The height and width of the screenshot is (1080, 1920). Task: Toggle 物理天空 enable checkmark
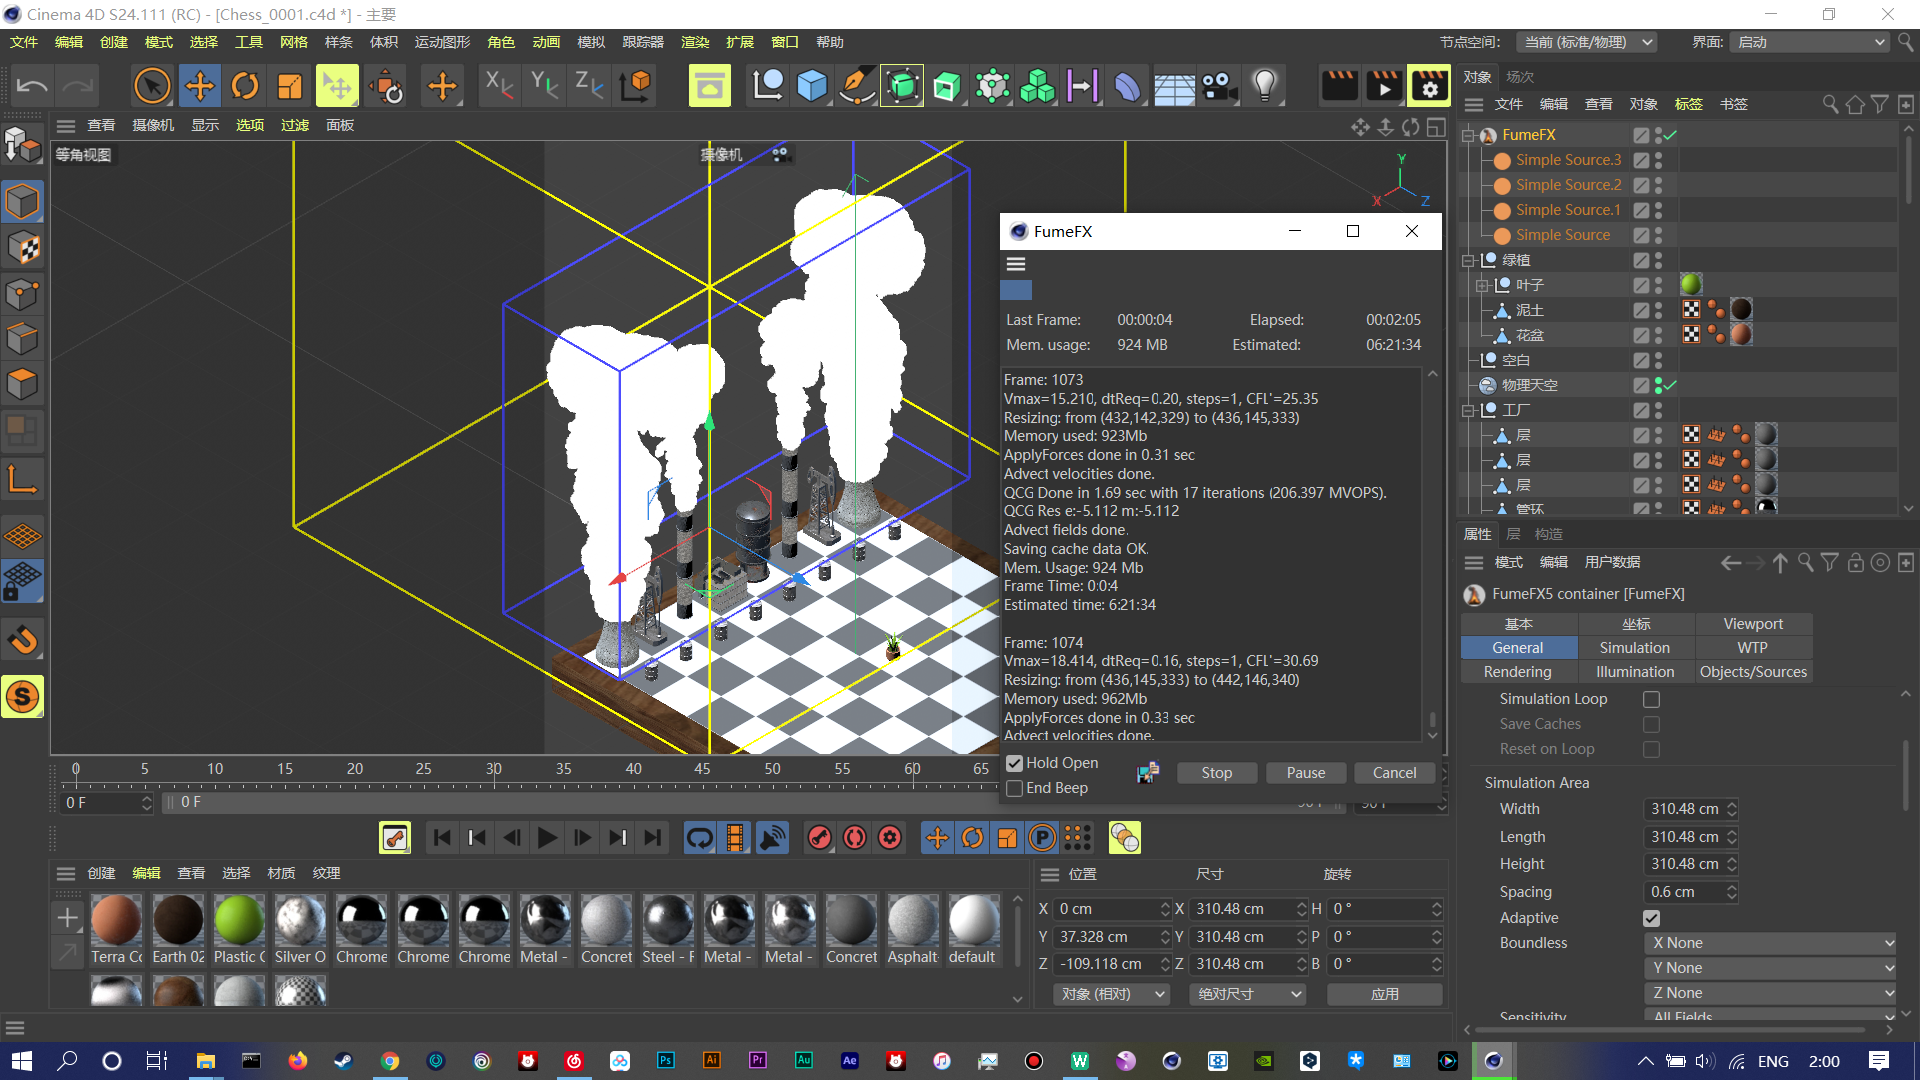click(x=1670, y=385)
